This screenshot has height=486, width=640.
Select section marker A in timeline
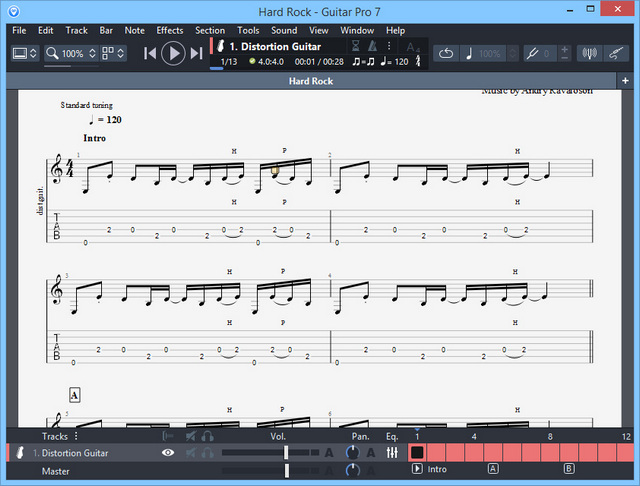[x=492, y=469]
